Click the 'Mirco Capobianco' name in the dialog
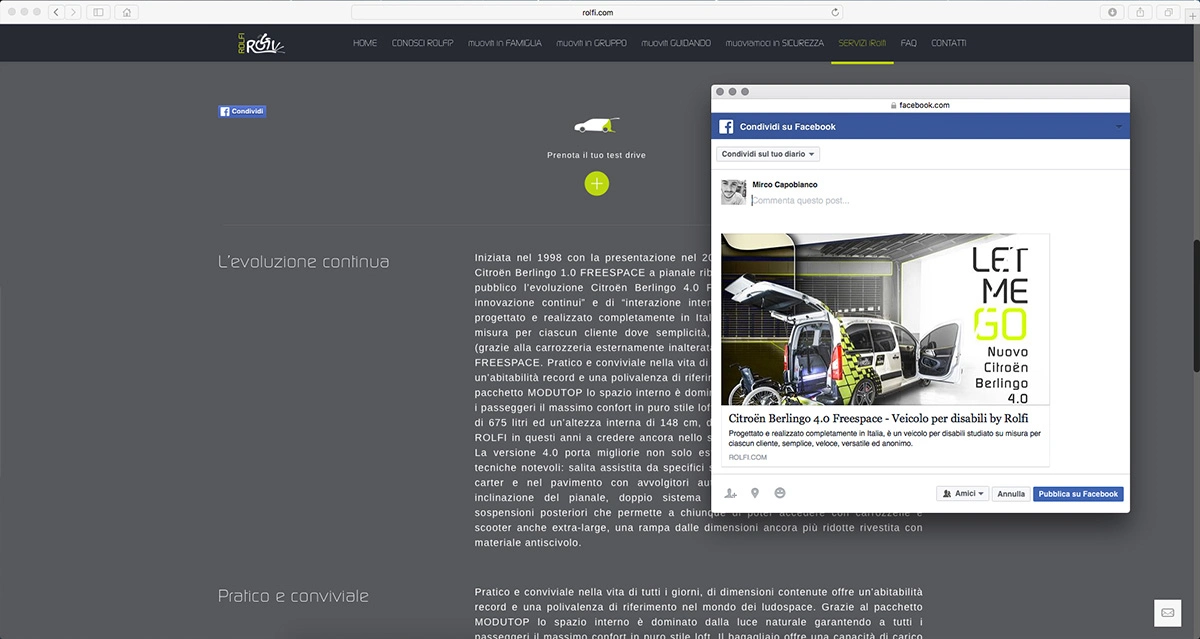The height and width of the screenshot is (639, 1200). click(786, 185)
